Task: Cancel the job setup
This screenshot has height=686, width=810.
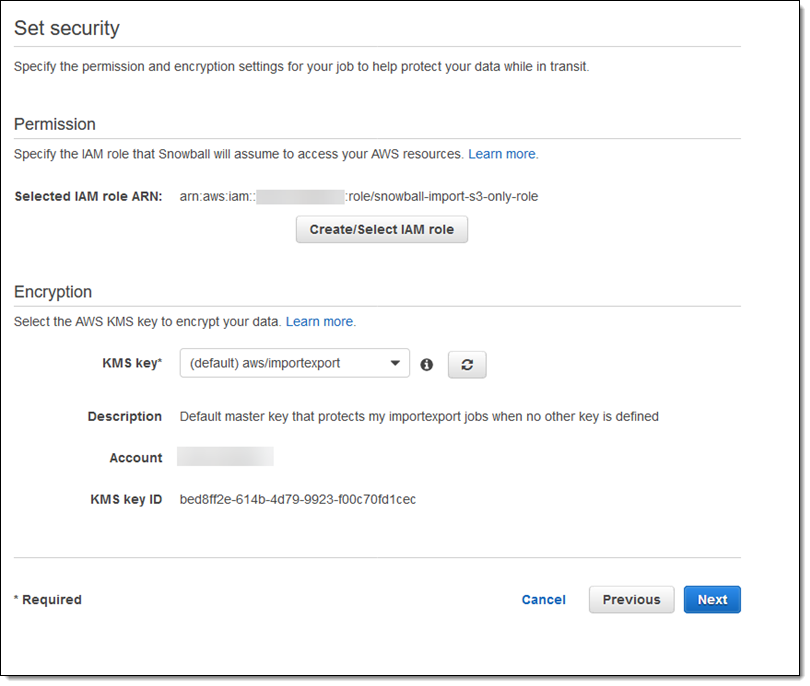Action: point(543,600)
